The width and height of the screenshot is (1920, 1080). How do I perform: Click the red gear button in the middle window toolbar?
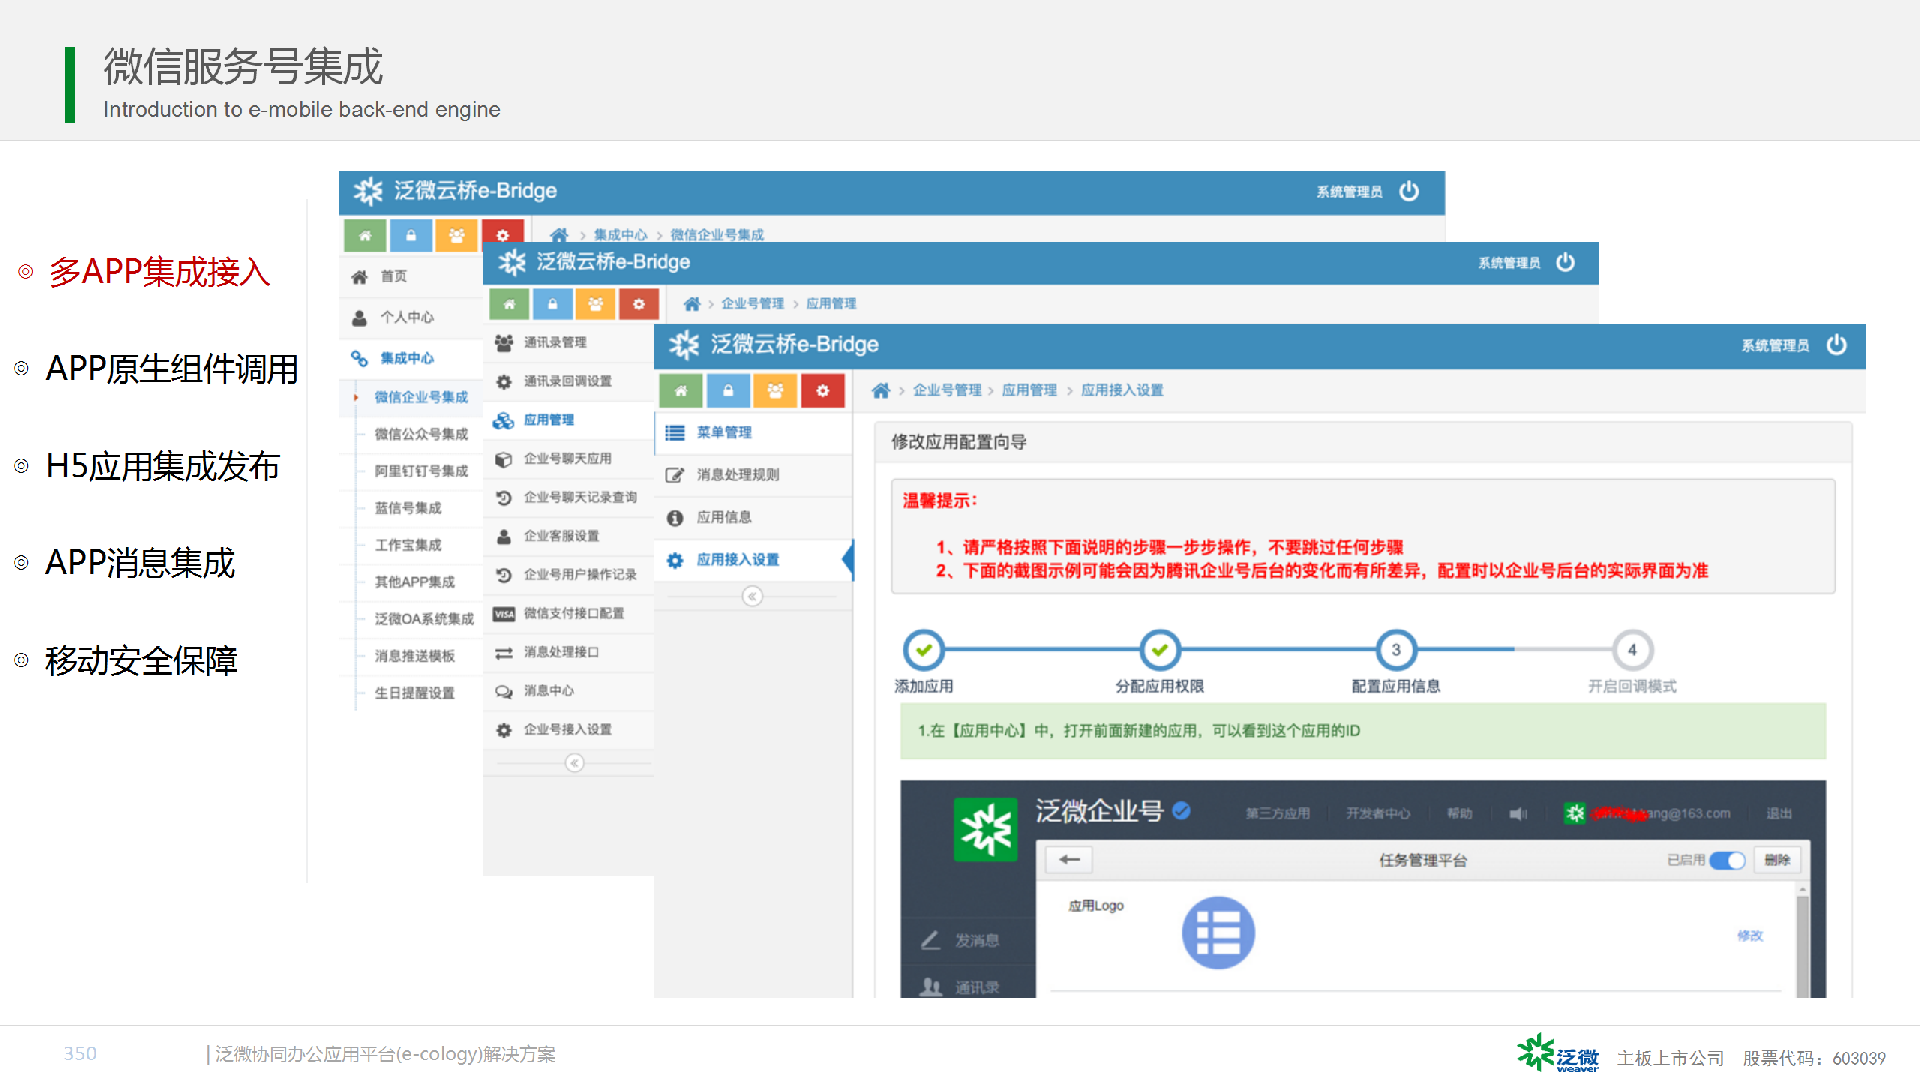(638, 304)
